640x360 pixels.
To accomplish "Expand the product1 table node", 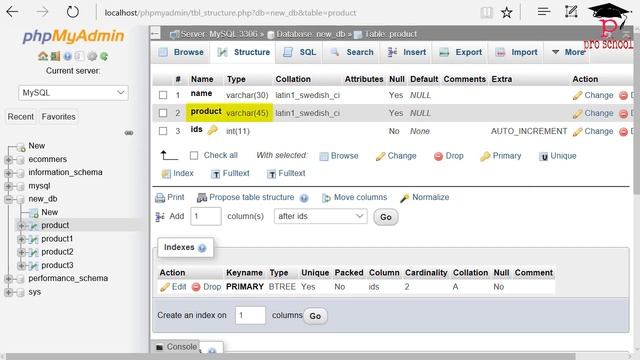I will [22, 239].
